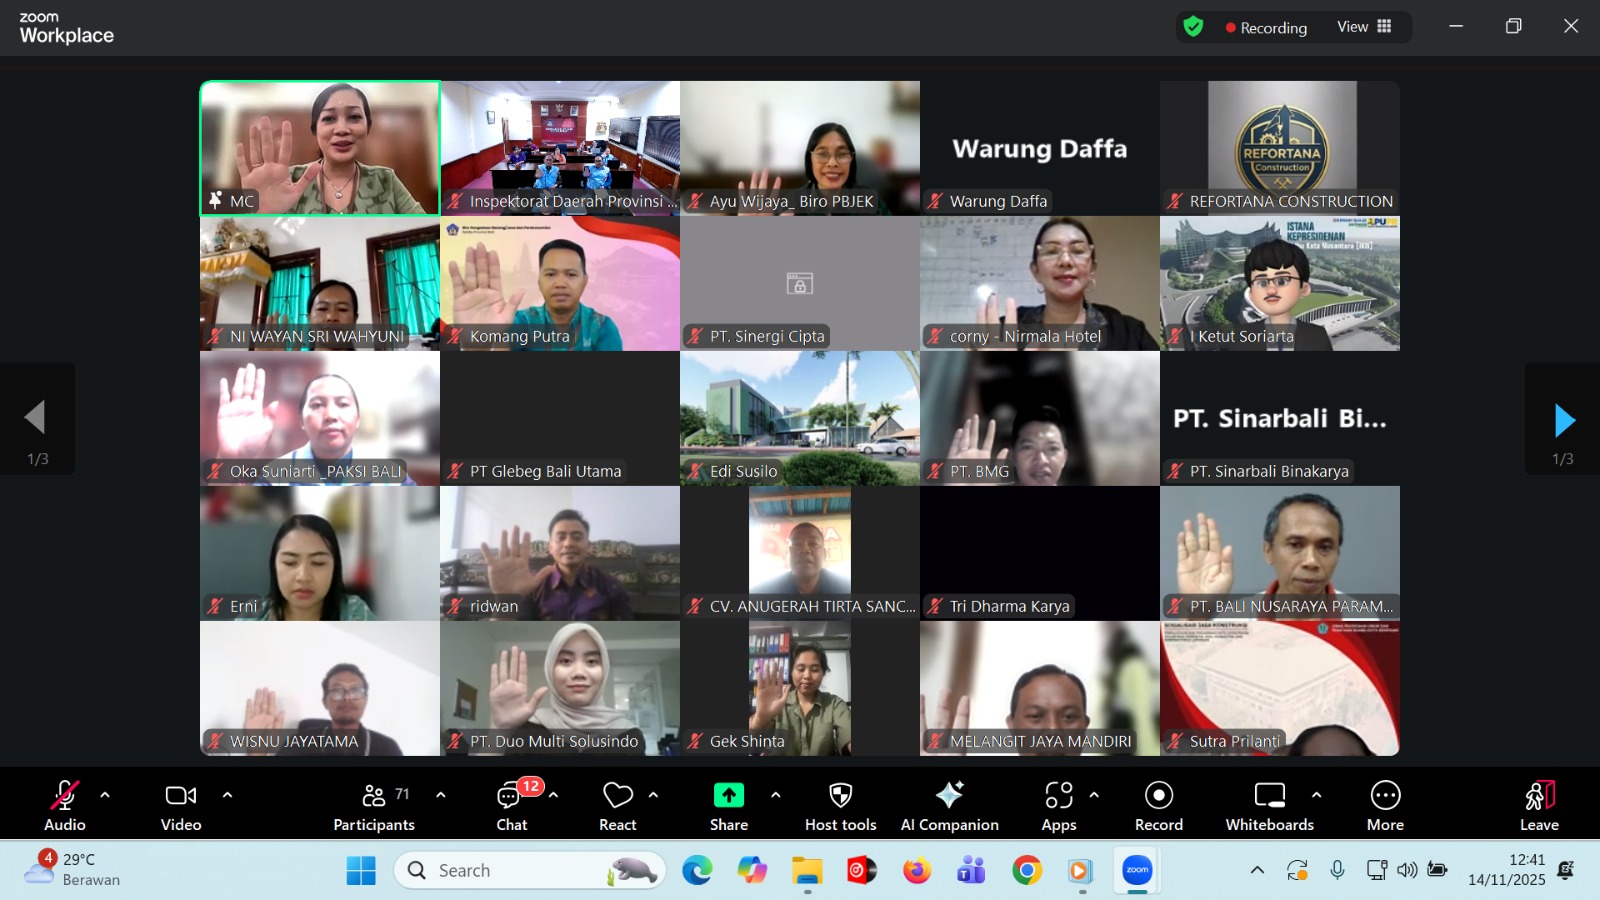Expand share options arrow beside Share
Viewport: 1600px width, 900px height.
coord(775,796)
